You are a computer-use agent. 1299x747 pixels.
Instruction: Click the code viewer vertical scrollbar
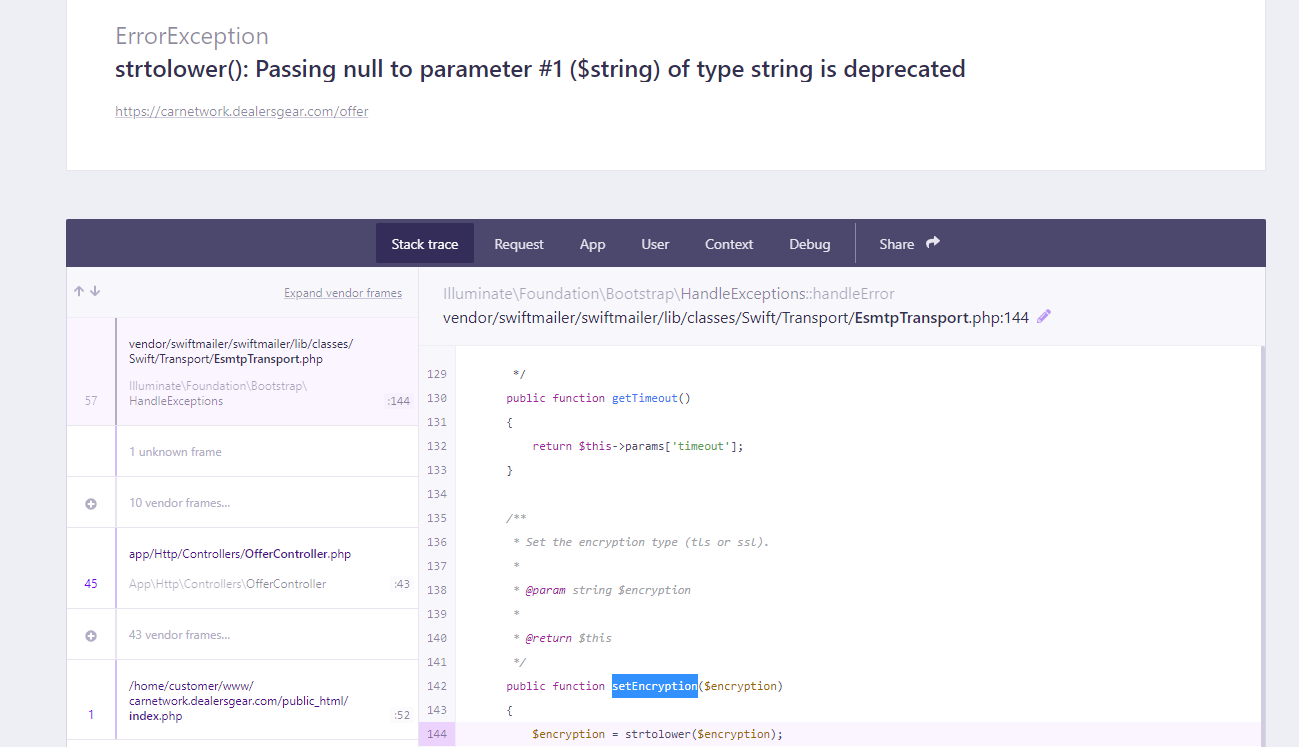tap(1261, 546)
